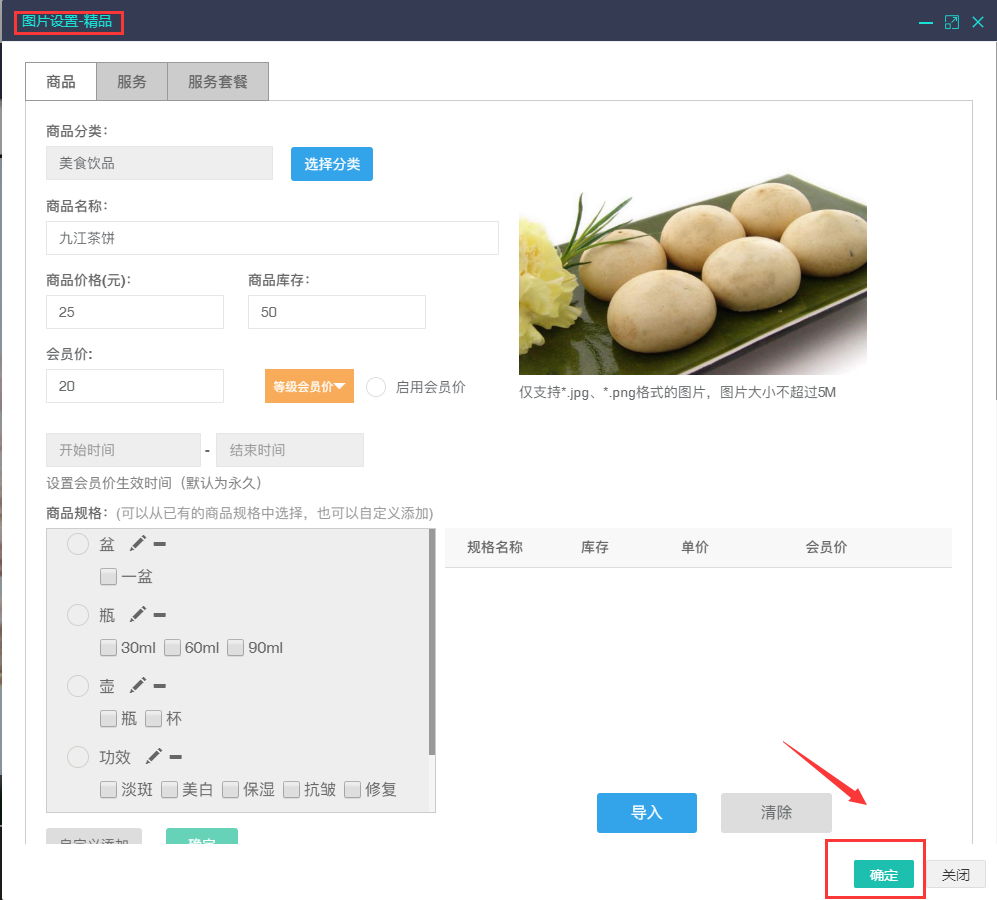Screen dimensions: 997x900
Task: Click the 库存 column header
Action: tap(595, 547)
